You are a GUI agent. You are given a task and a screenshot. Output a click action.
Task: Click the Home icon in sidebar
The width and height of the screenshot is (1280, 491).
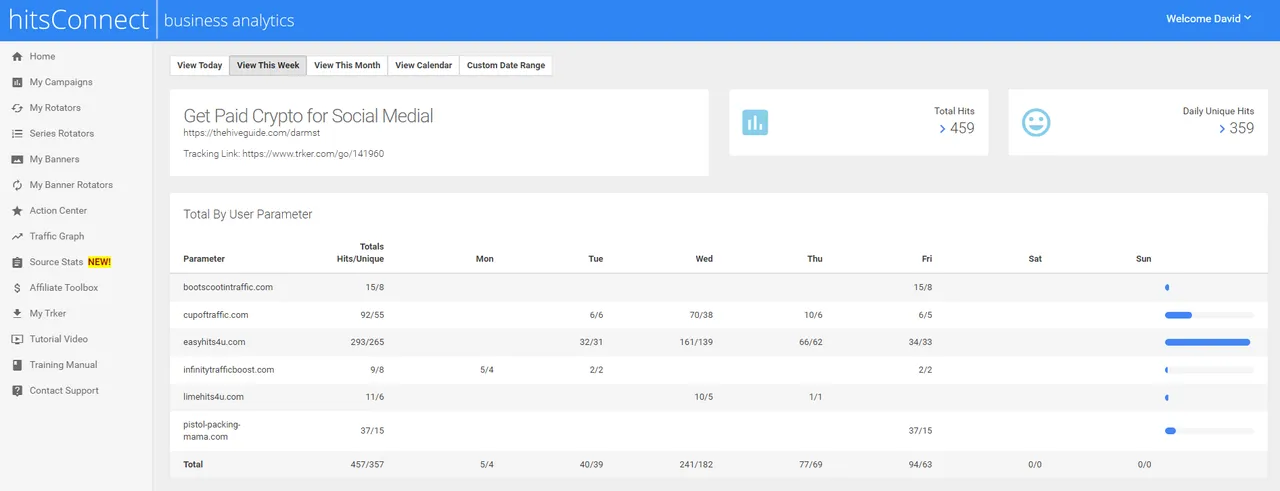[17, 57]
